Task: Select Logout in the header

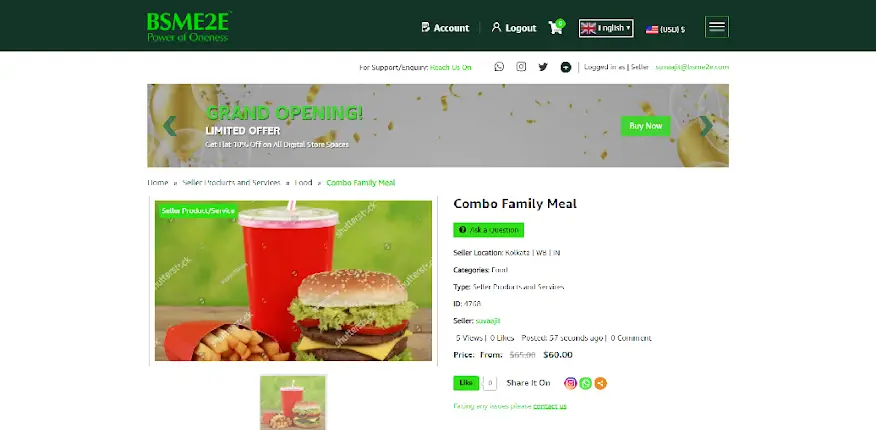Action: 514,28
